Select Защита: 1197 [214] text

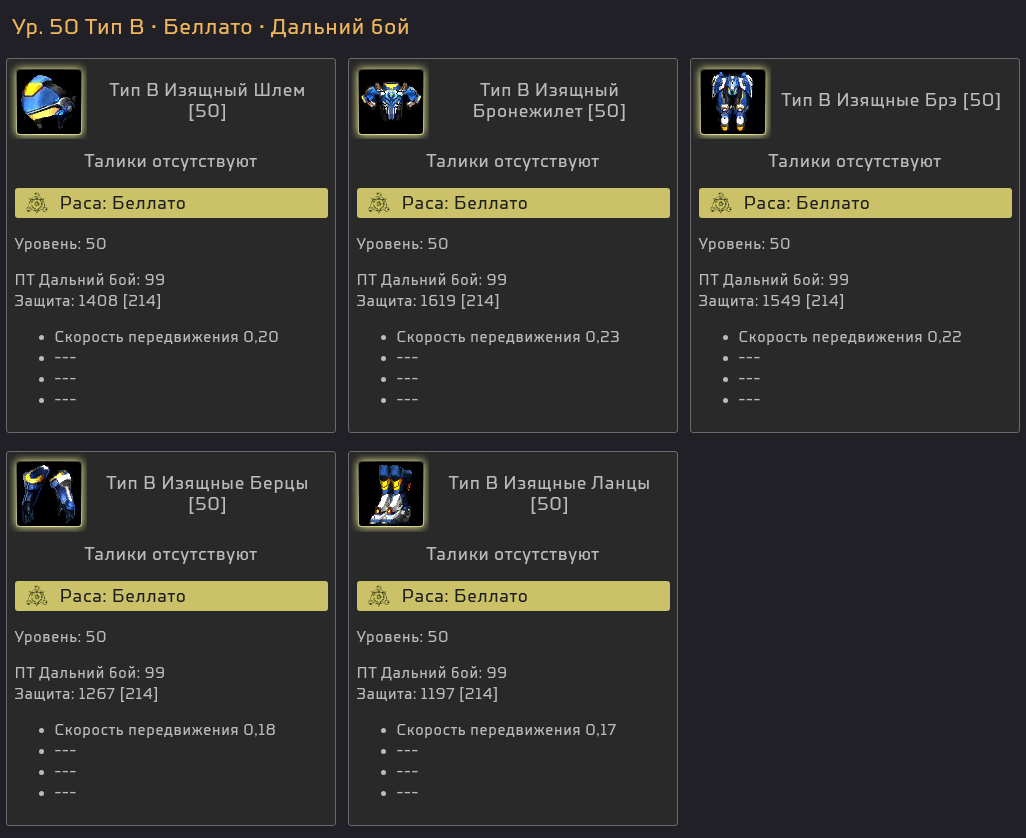click(427, 694)
